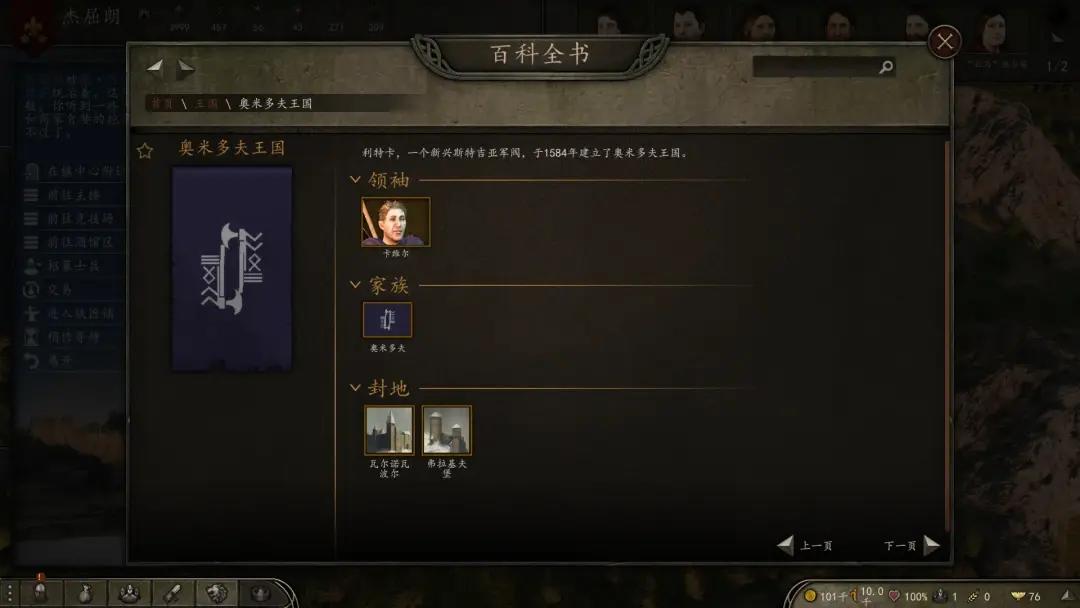Open the clan lion-head icon
This screenshot has width=1080, height=608.
coord(216,592)
